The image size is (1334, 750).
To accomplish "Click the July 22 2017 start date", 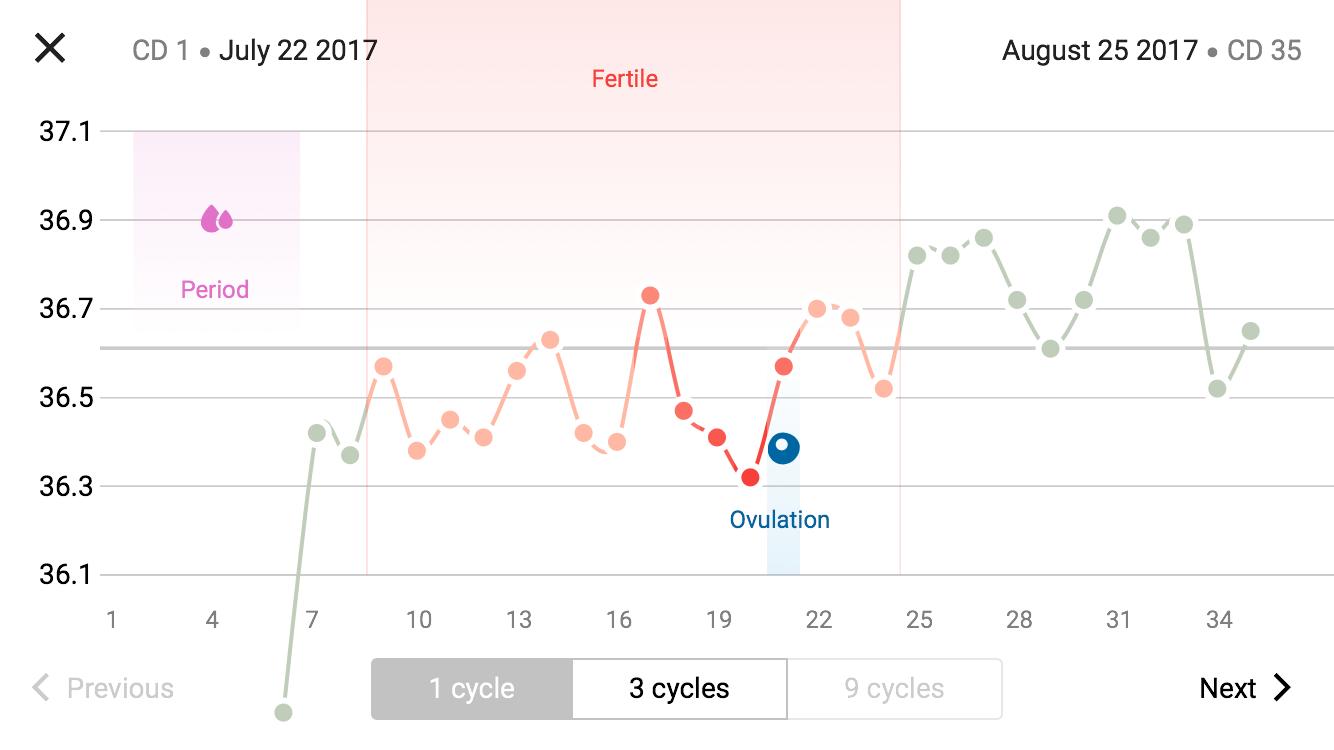I will point(298,50).
